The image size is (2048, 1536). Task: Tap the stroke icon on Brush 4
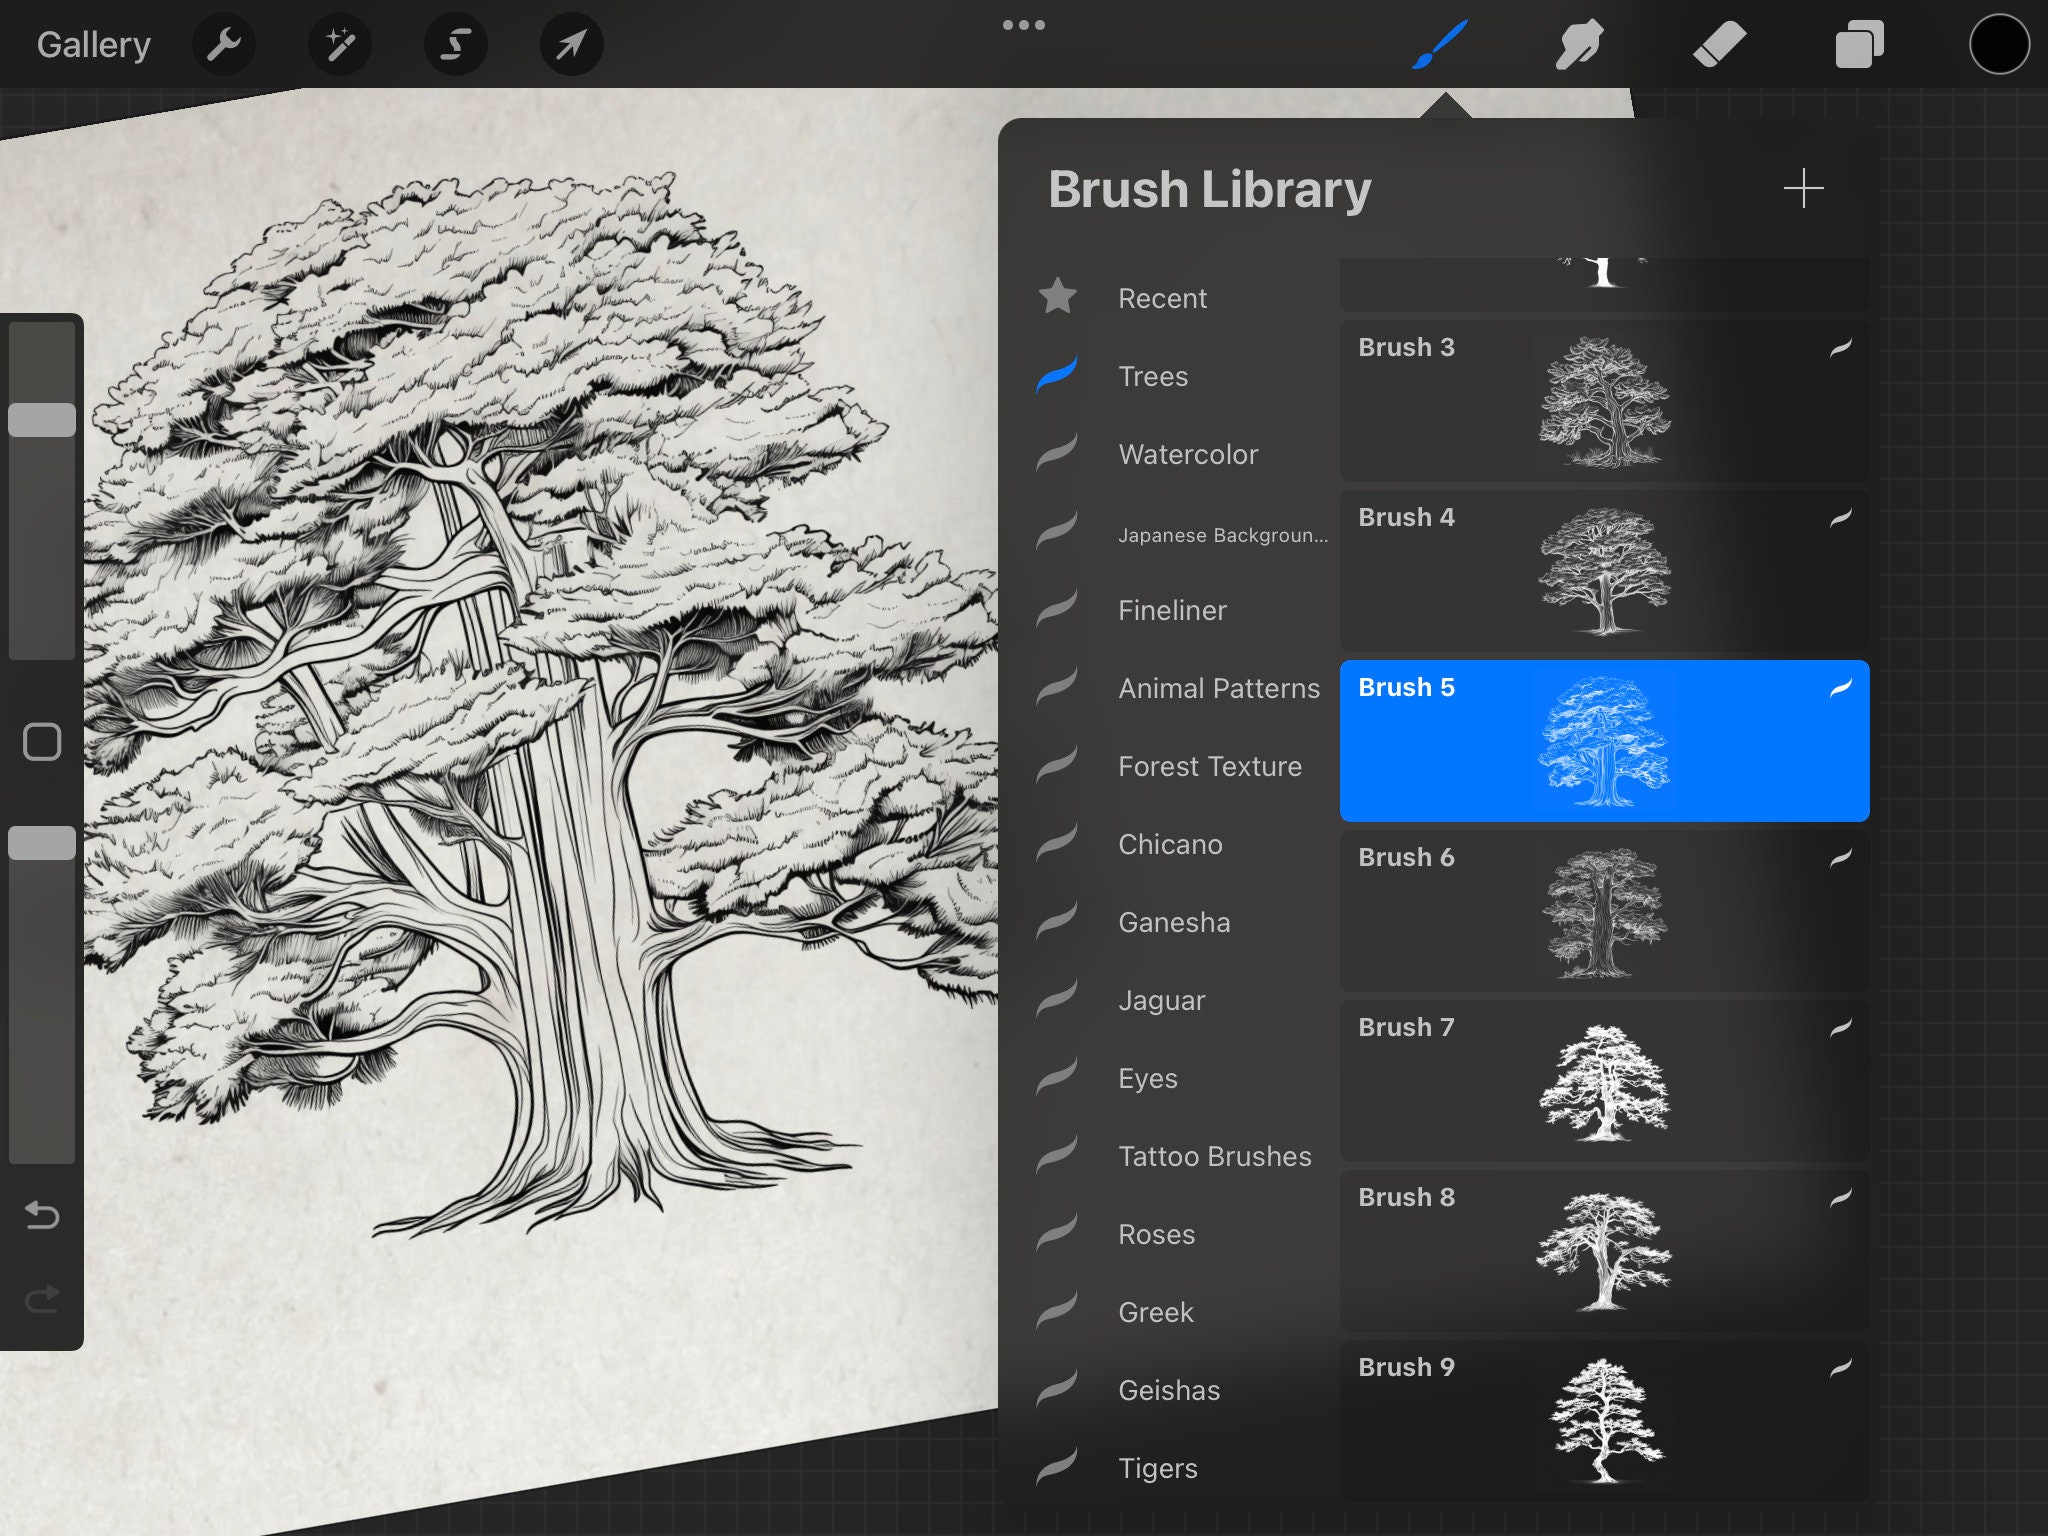[x=1841, y=517]
